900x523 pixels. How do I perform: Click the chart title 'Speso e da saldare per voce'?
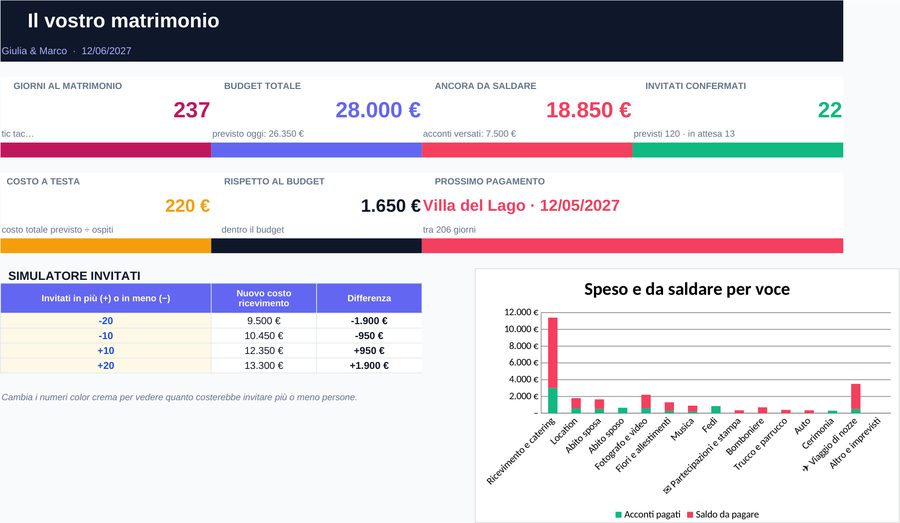coord(686,289)
